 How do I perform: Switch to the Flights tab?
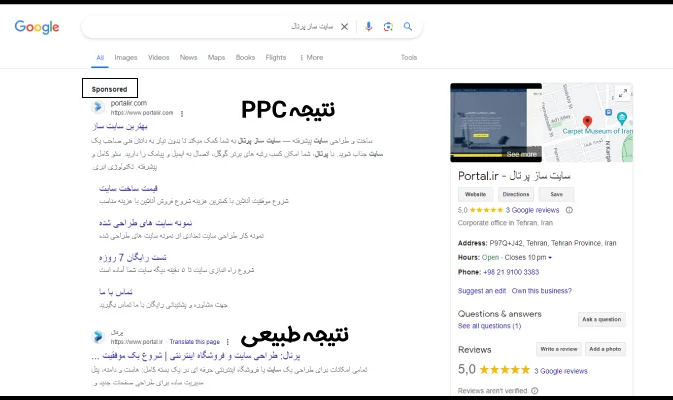tap(276, 58)
